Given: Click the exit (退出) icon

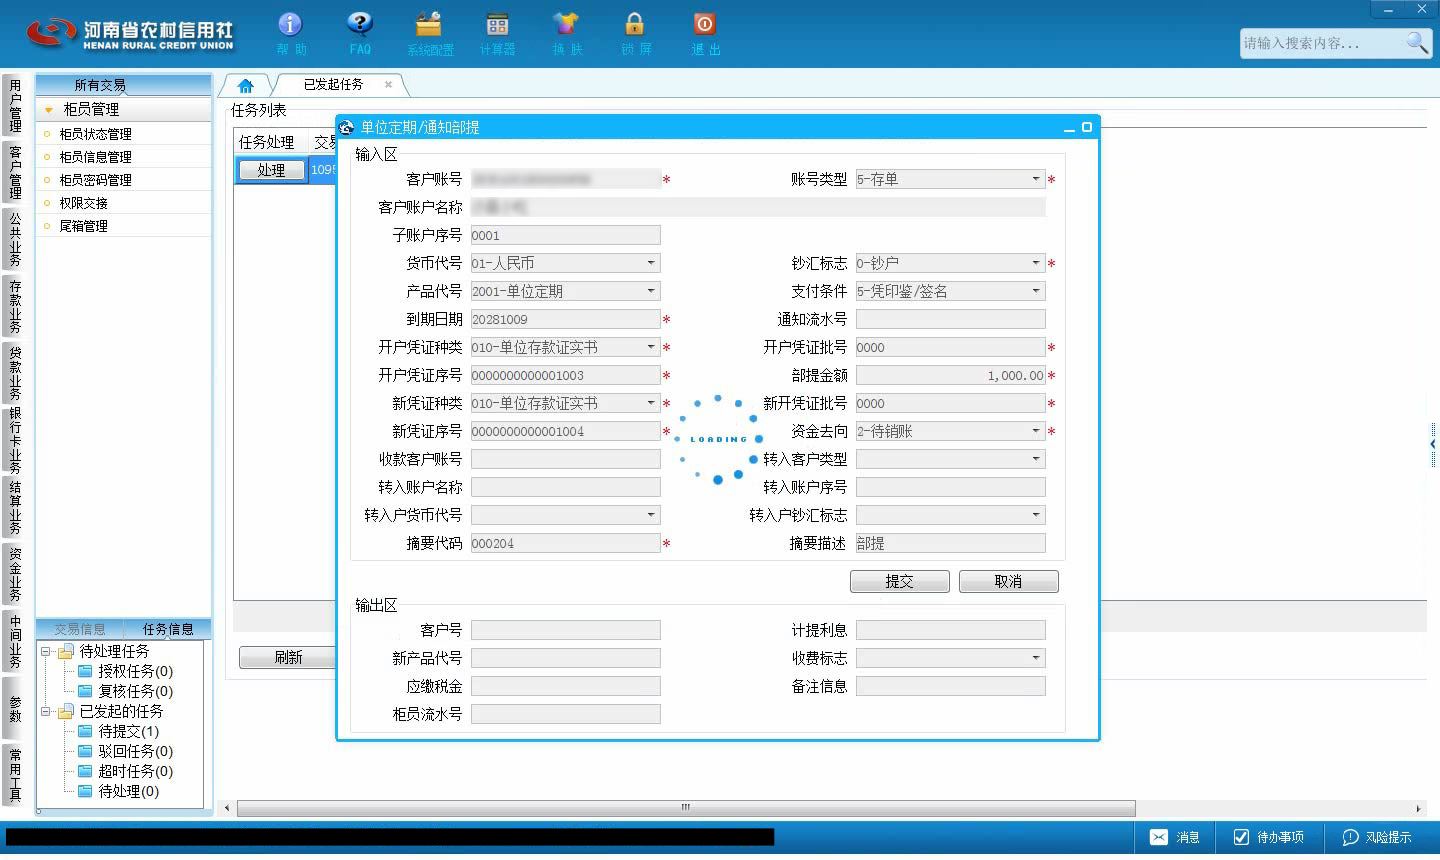Looking at the screenshot, I should point(704,33).
